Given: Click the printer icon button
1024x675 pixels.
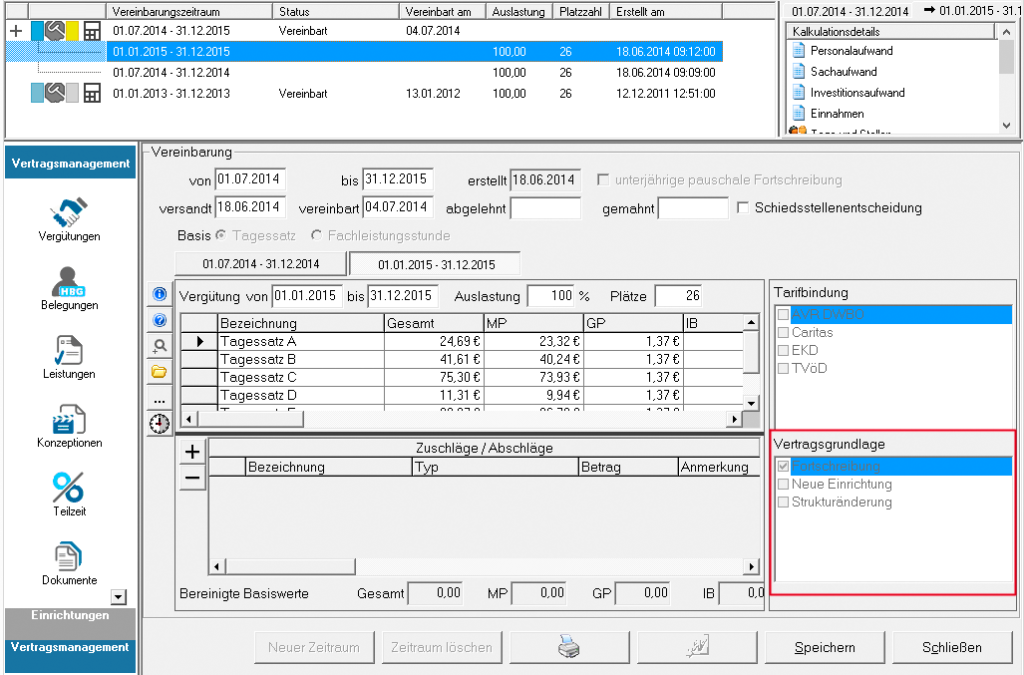Looking at the screenshot, I should click(x=568, y=647).
